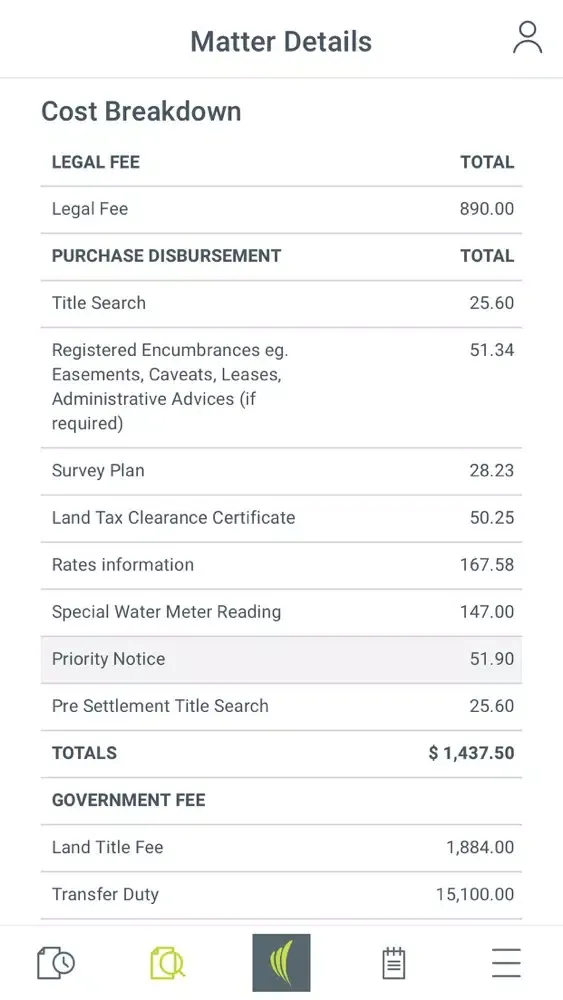Tap the Land Title Fee row
This screenshot has width=563, height=1000.
[x=281, y=848]
